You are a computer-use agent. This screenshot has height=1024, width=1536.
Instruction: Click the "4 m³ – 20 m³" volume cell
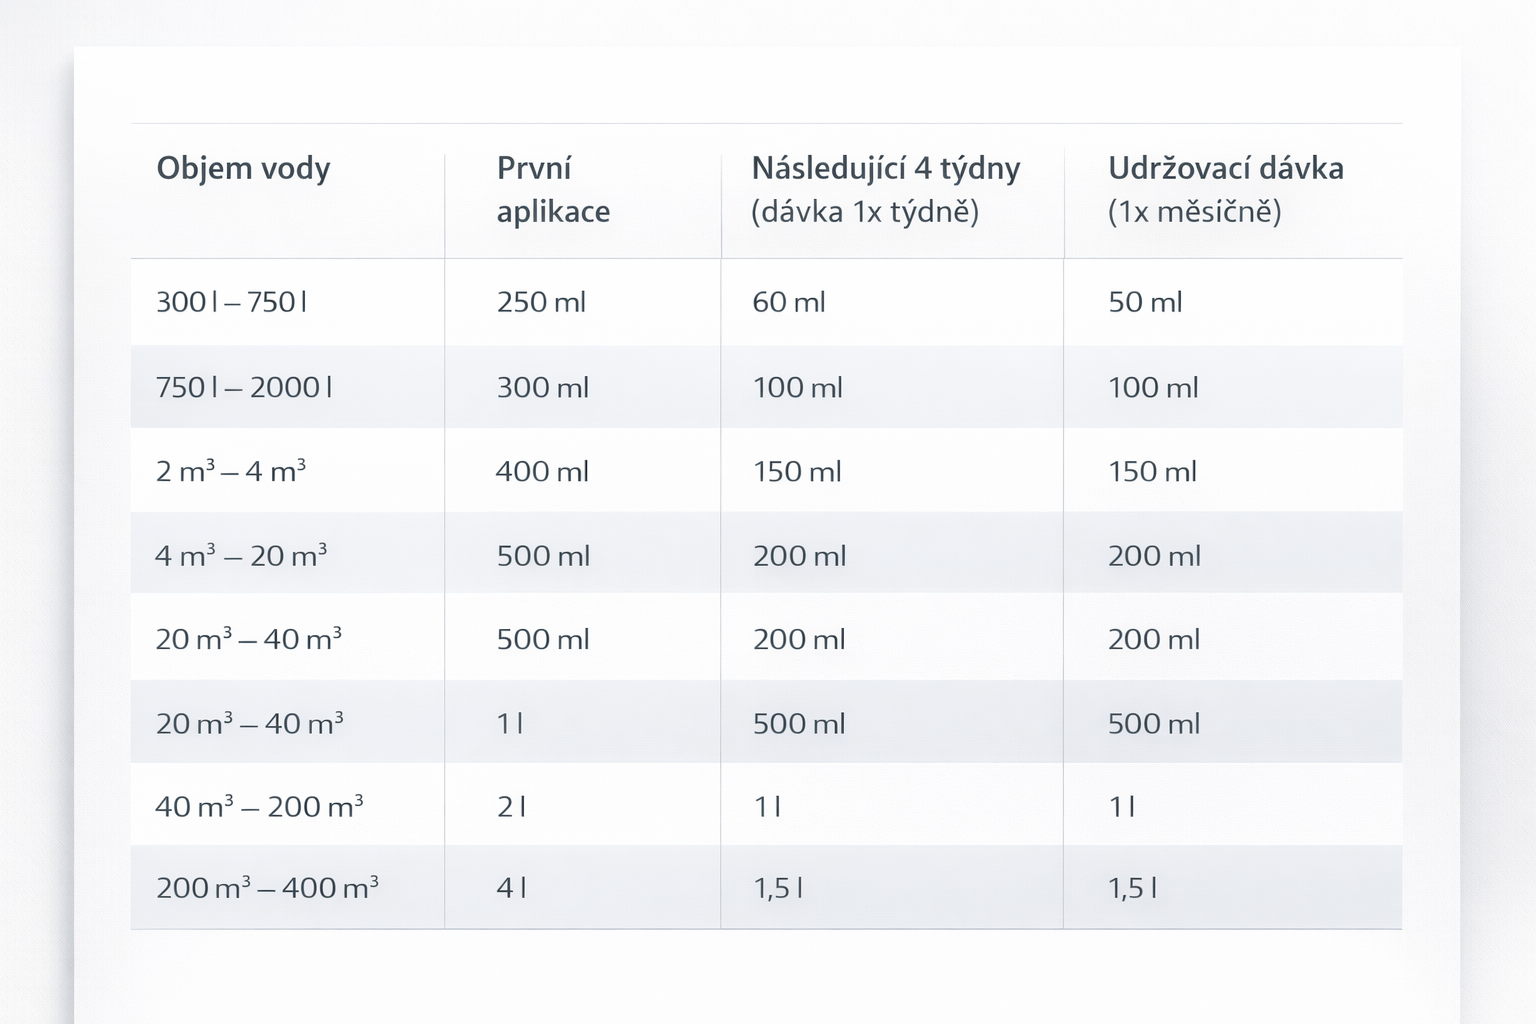click(241, 555)
